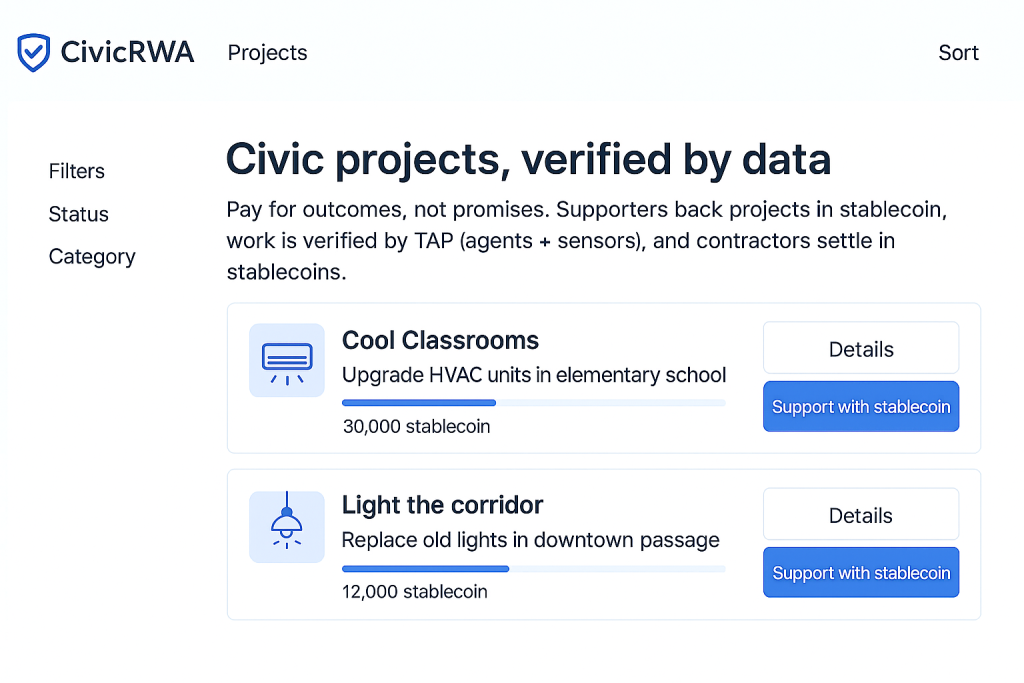Click the "Civic projects, verified by data" heading
1024x683 pixels.
pyautogui.click(x=528, y=159)
